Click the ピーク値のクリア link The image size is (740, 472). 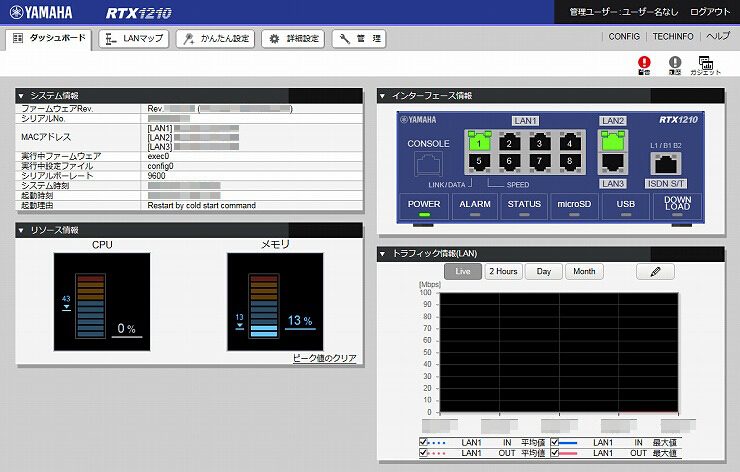(324, 358)
